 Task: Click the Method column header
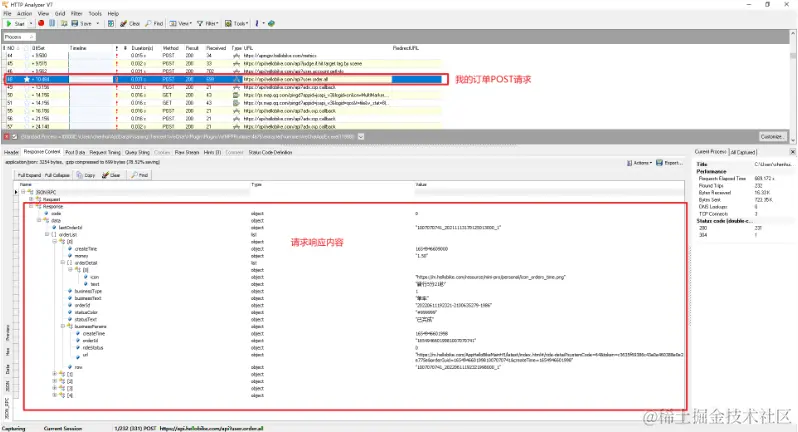[x=170, y=48]
